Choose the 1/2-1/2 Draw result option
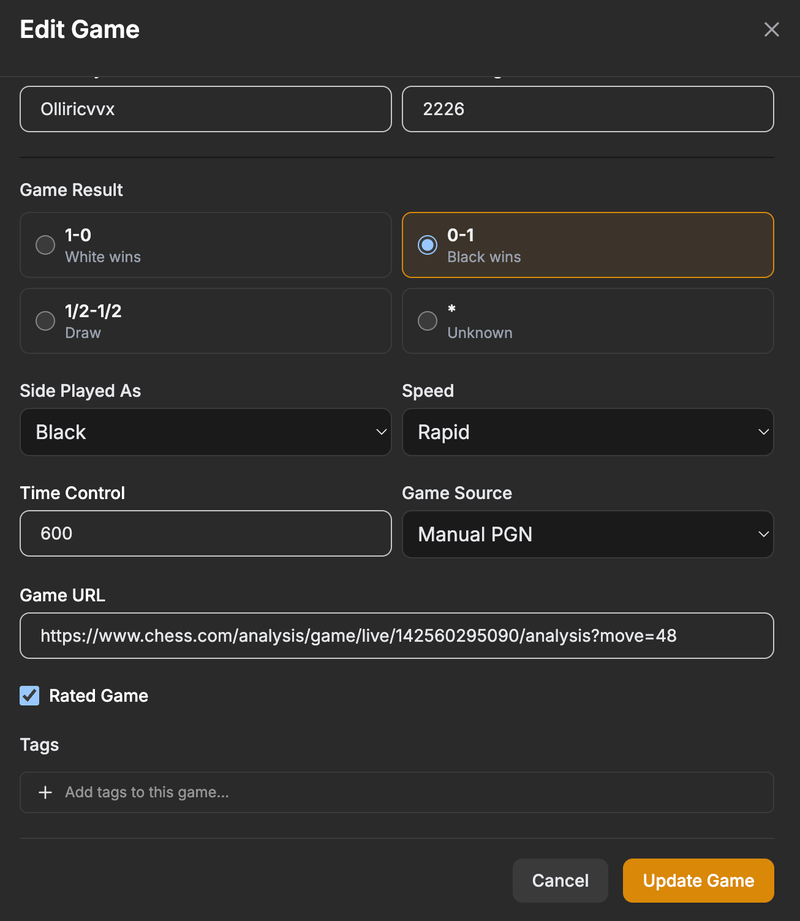The image size is (800, 921). point(45,321)
